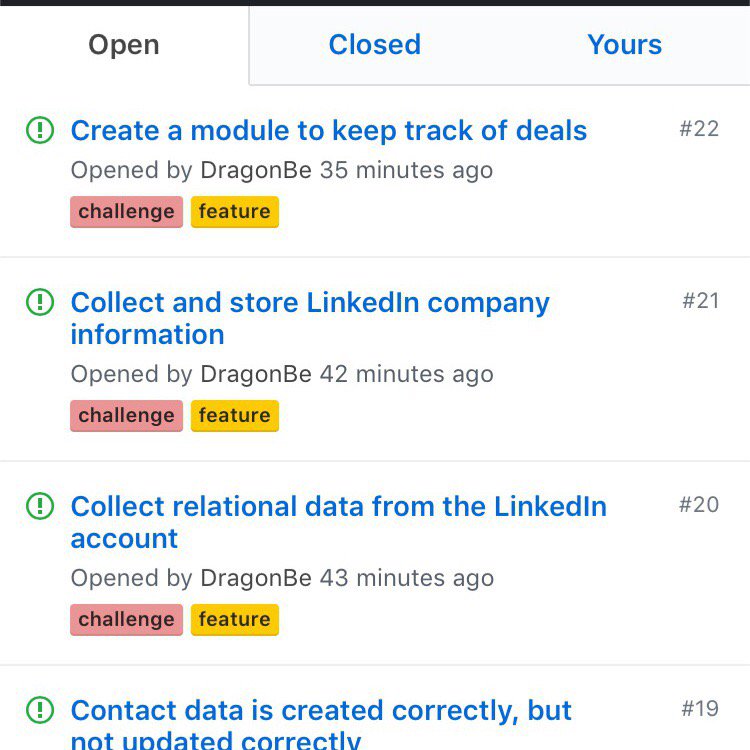Click open-issue icon beside issue #22
The height and width of the screenshot is (750, 750).
click(39, 130)
